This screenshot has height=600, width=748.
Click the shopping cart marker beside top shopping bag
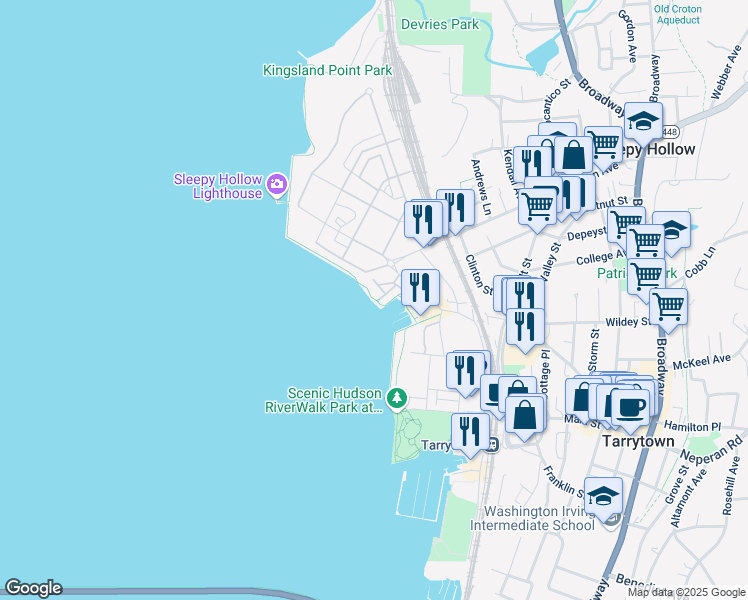click(x=605, y=145)
